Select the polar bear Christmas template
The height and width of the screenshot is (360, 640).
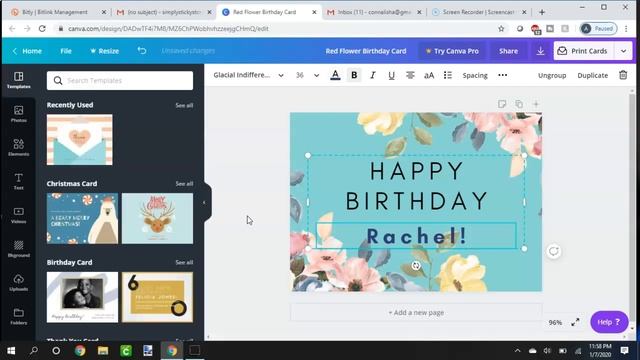pos(82,218)
